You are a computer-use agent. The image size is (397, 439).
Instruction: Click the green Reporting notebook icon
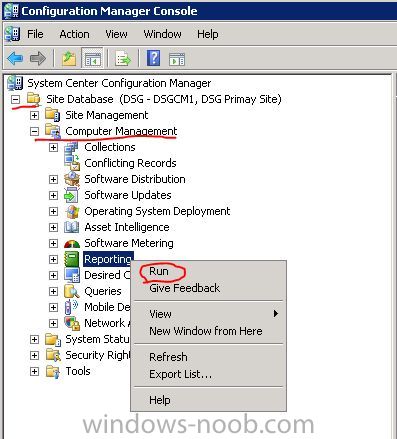[x=72, y=259]
